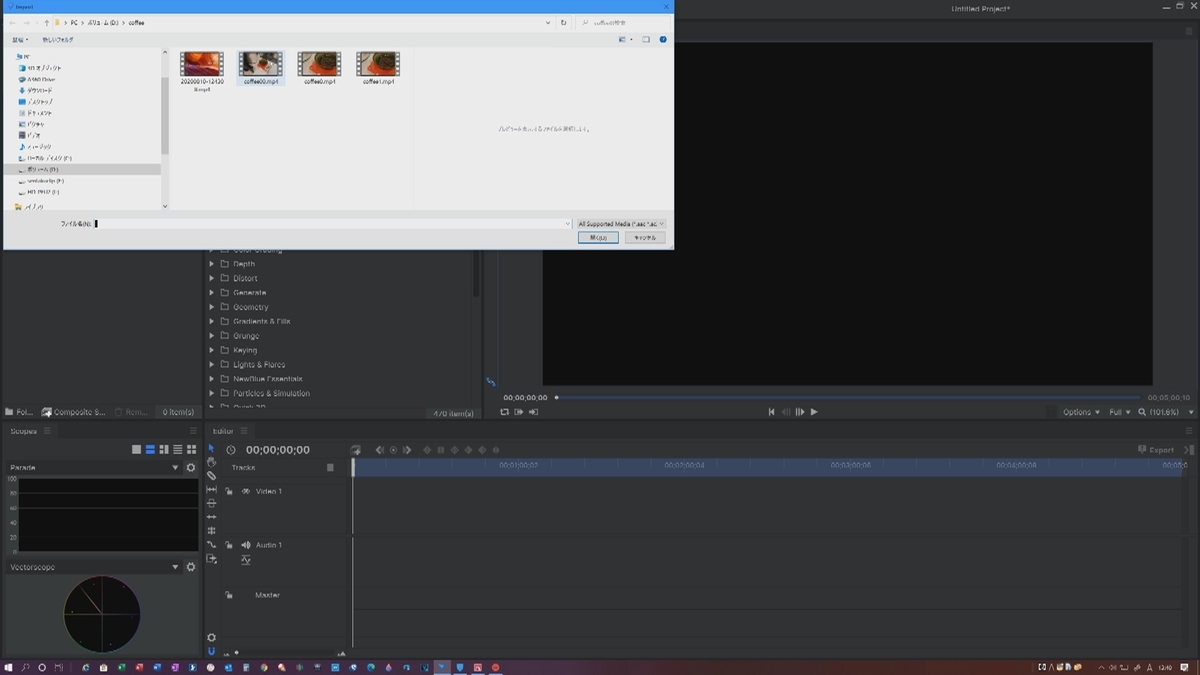
Task: Open the Organize menu in Import dialog
Action: point(19,40)
